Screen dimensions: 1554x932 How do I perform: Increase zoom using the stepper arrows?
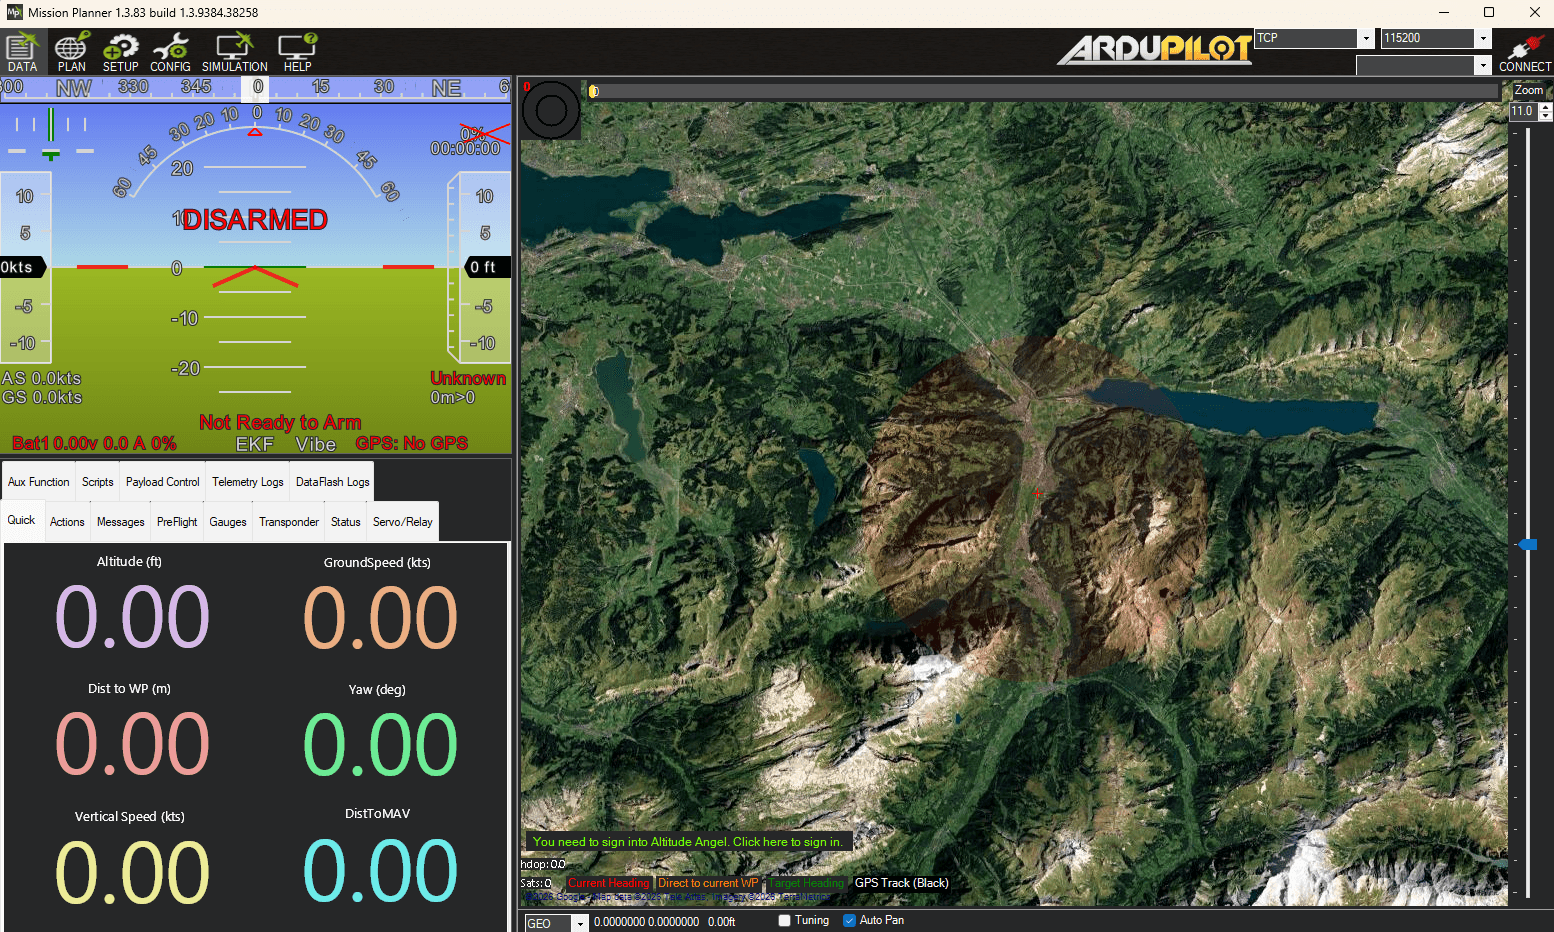point(1546,106)
